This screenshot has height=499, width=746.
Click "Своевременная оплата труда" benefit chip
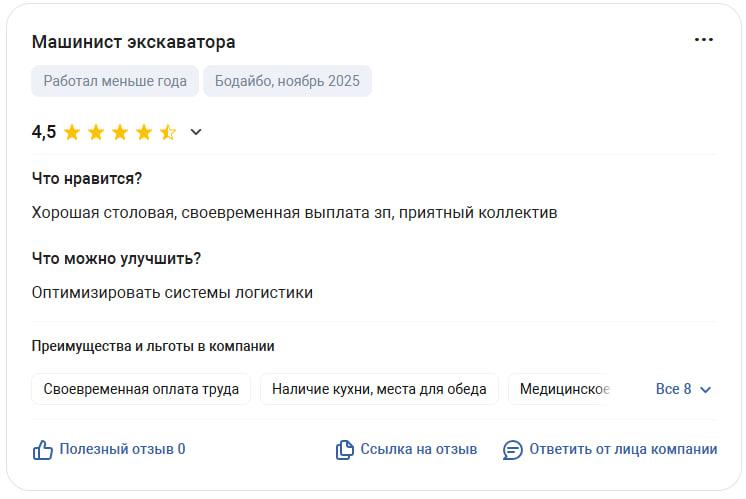[x=141, y=389]
